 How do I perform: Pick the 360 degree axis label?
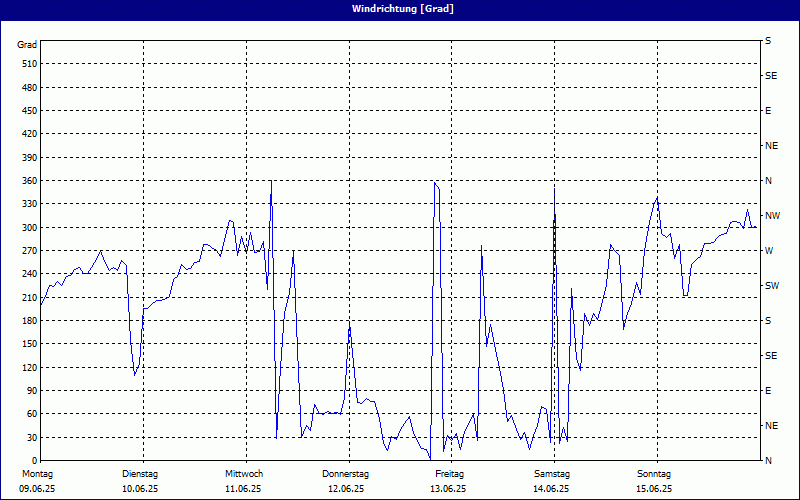click(x=30, y=181)
